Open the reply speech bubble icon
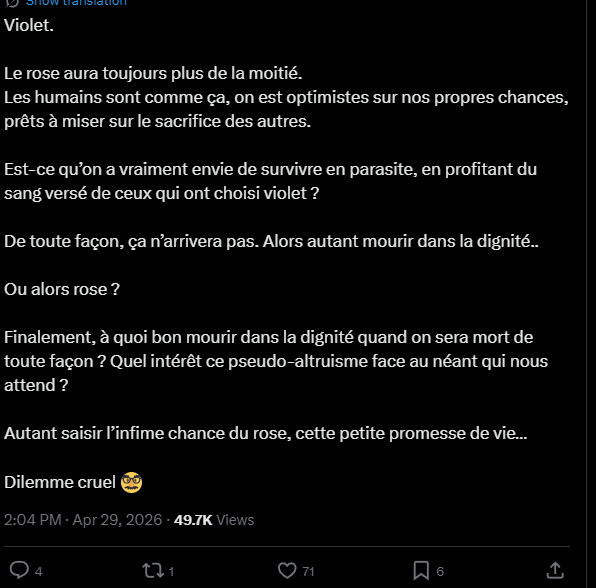The width and height of the screenshot is (596, 588). click(19, 570)
